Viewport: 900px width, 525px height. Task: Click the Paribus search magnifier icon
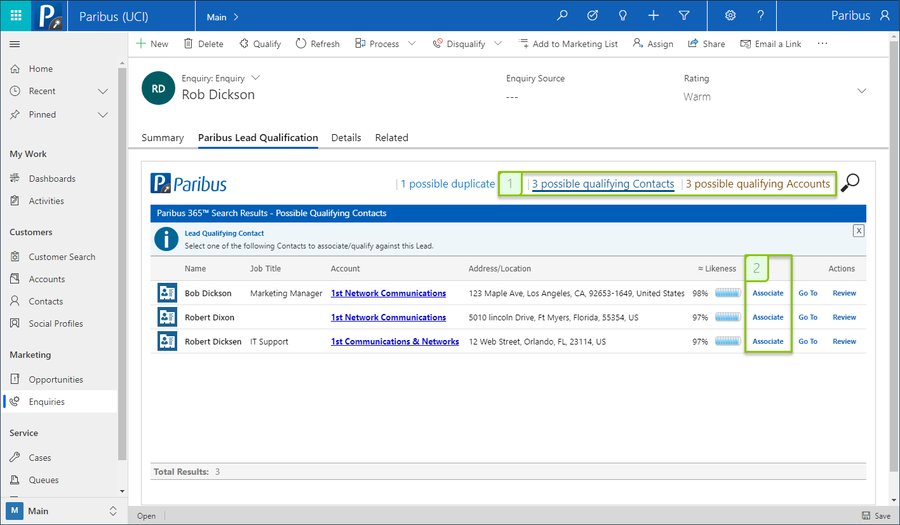click(850, 183)
